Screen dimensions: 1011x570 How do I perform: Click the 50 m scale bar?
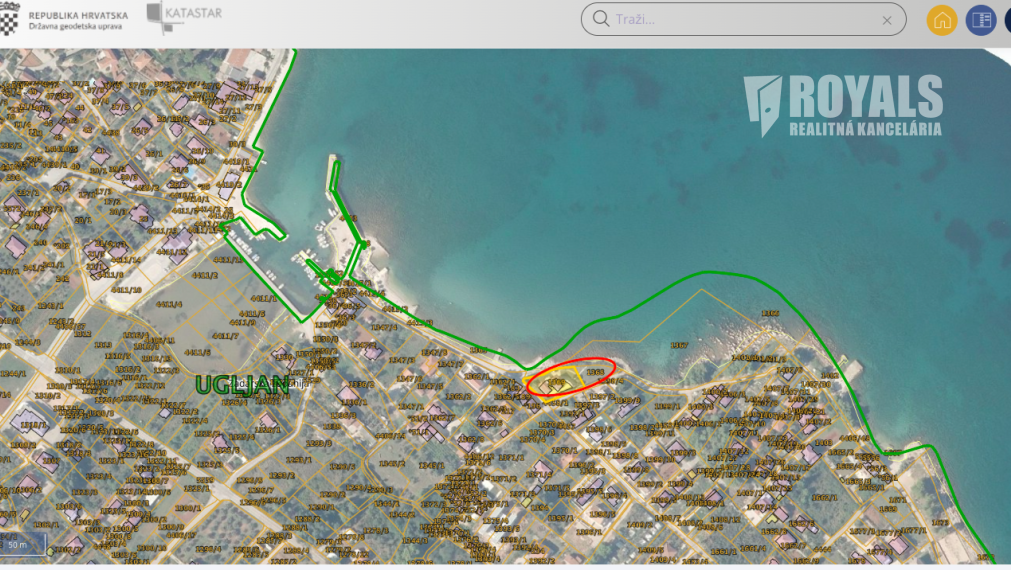click(23, 544)
